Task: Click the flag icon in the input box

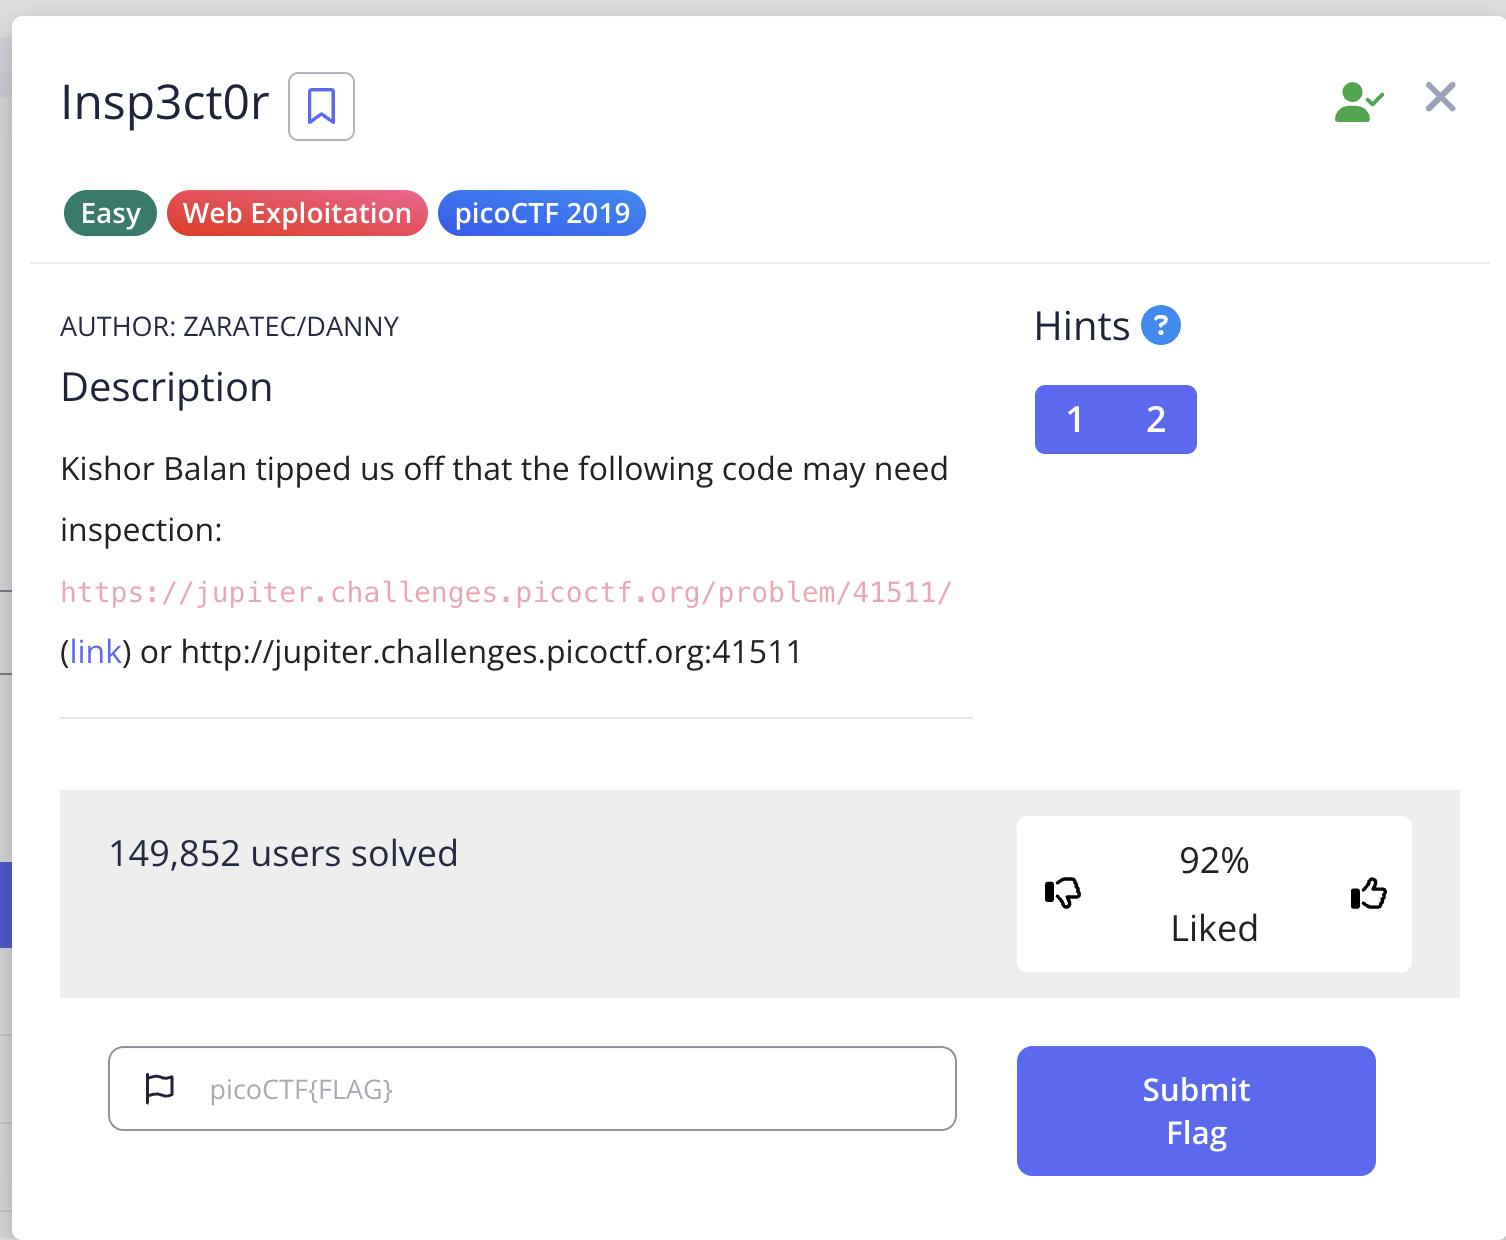Action: pyautogui.click(x=160, y=1089)
